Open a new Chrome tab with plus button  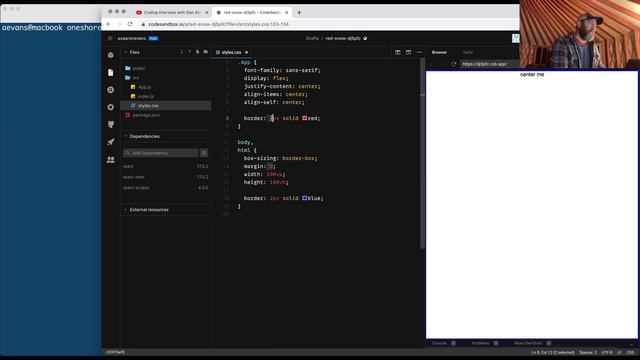(x=299, y=13)
